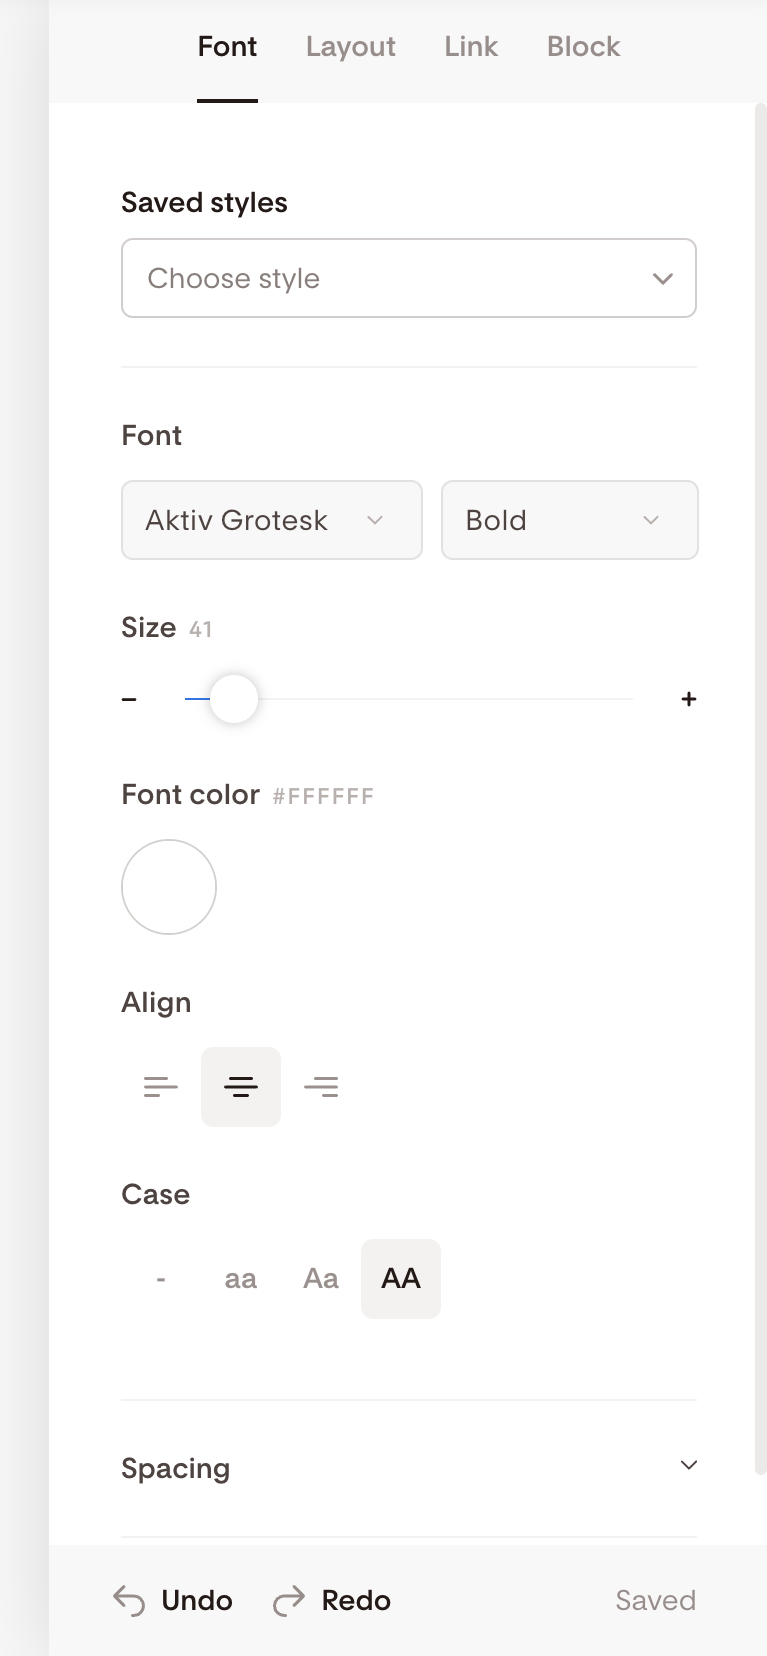Select the align center icon
The width and height of the screenshot is (767, 1656).
[240, 1086]
